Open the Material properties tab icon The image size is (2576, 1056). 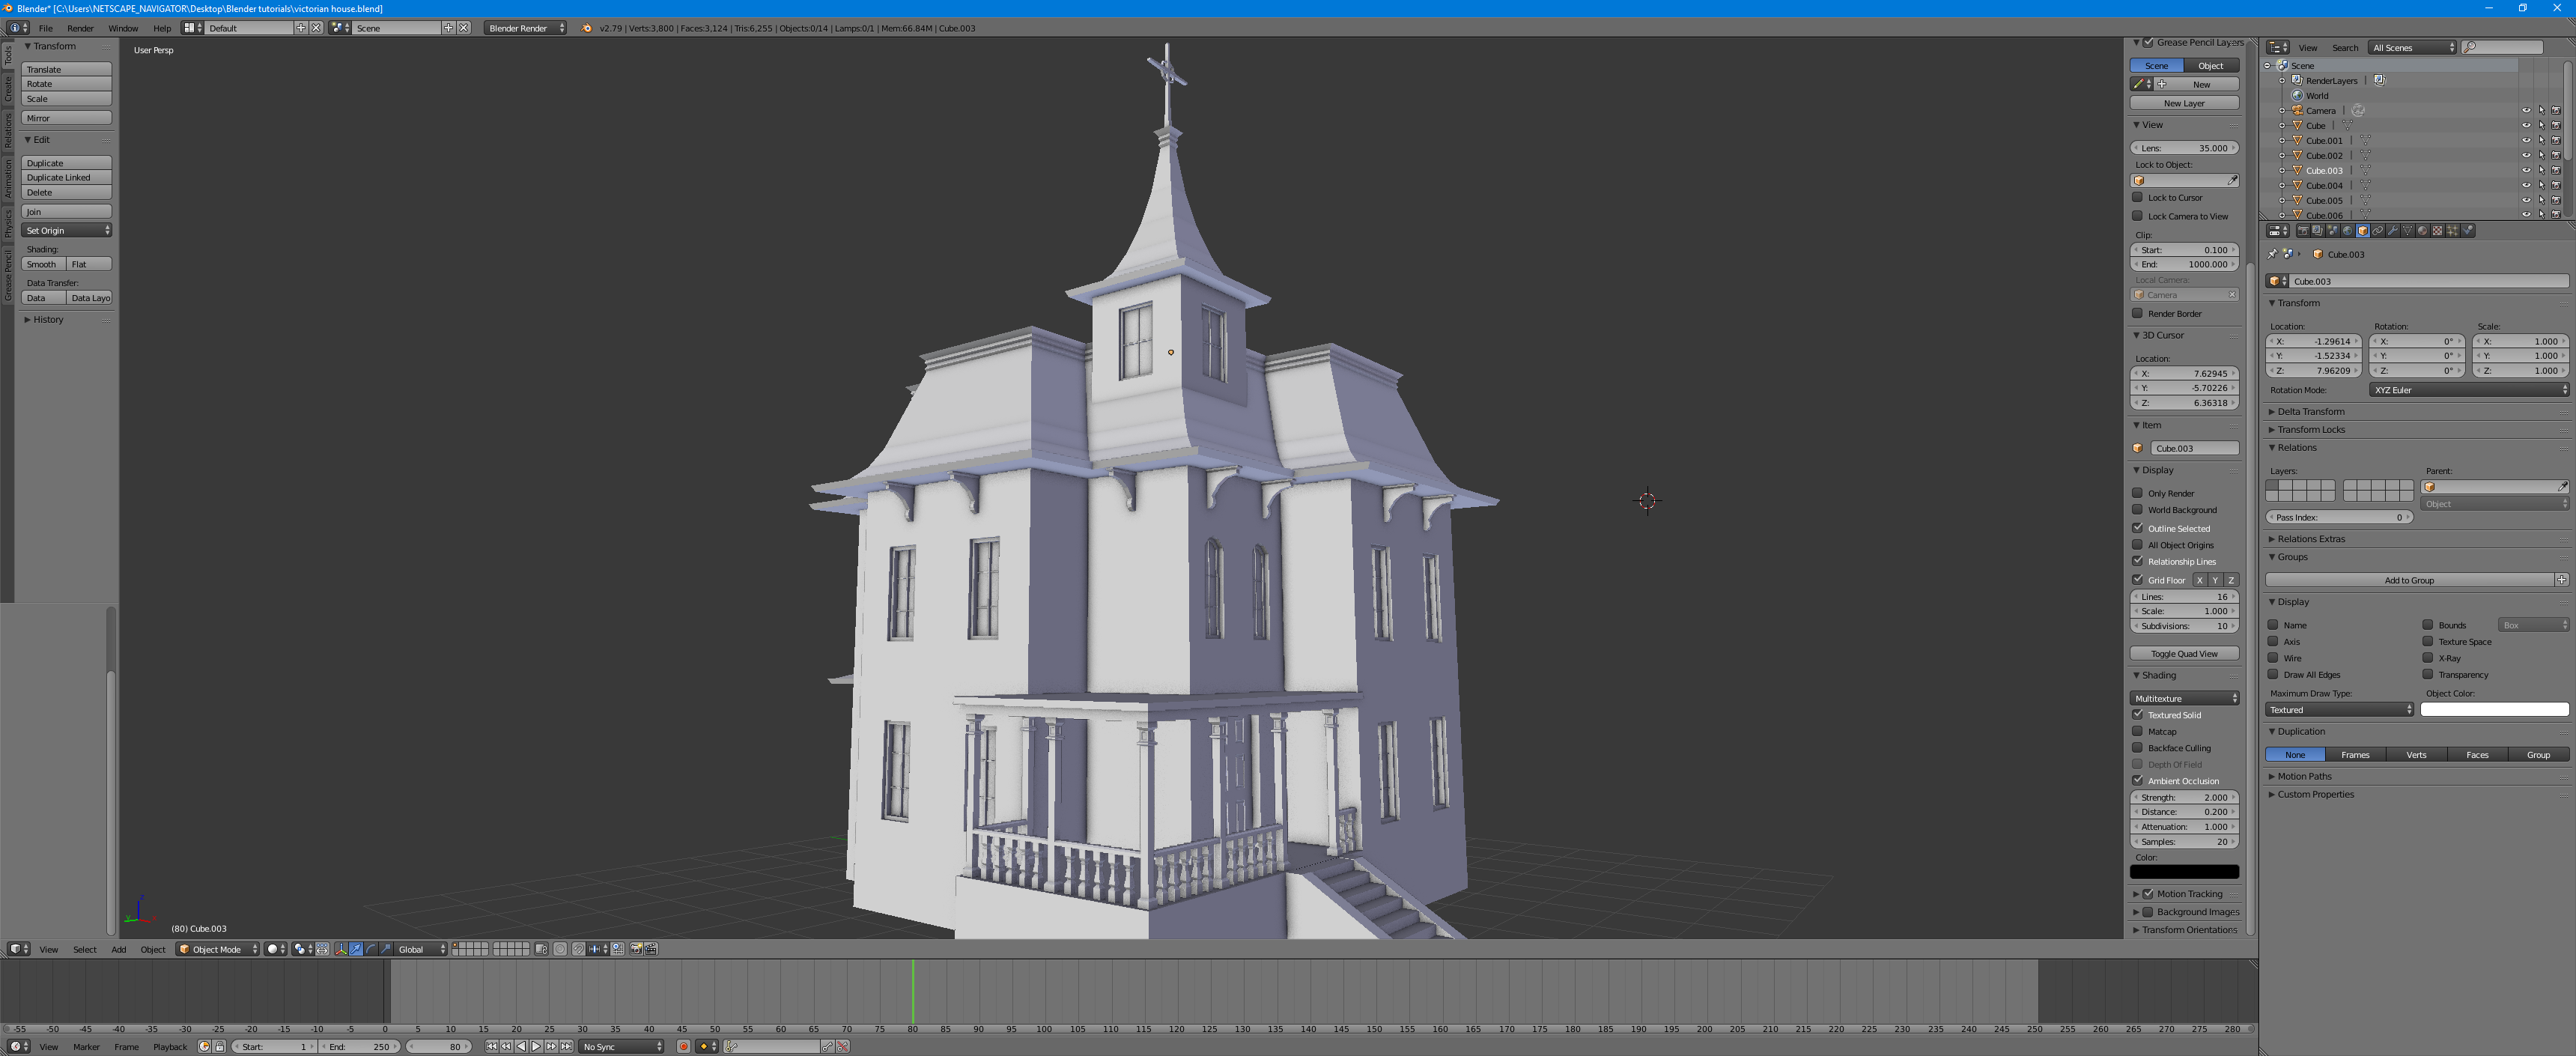coord(2422,231)
